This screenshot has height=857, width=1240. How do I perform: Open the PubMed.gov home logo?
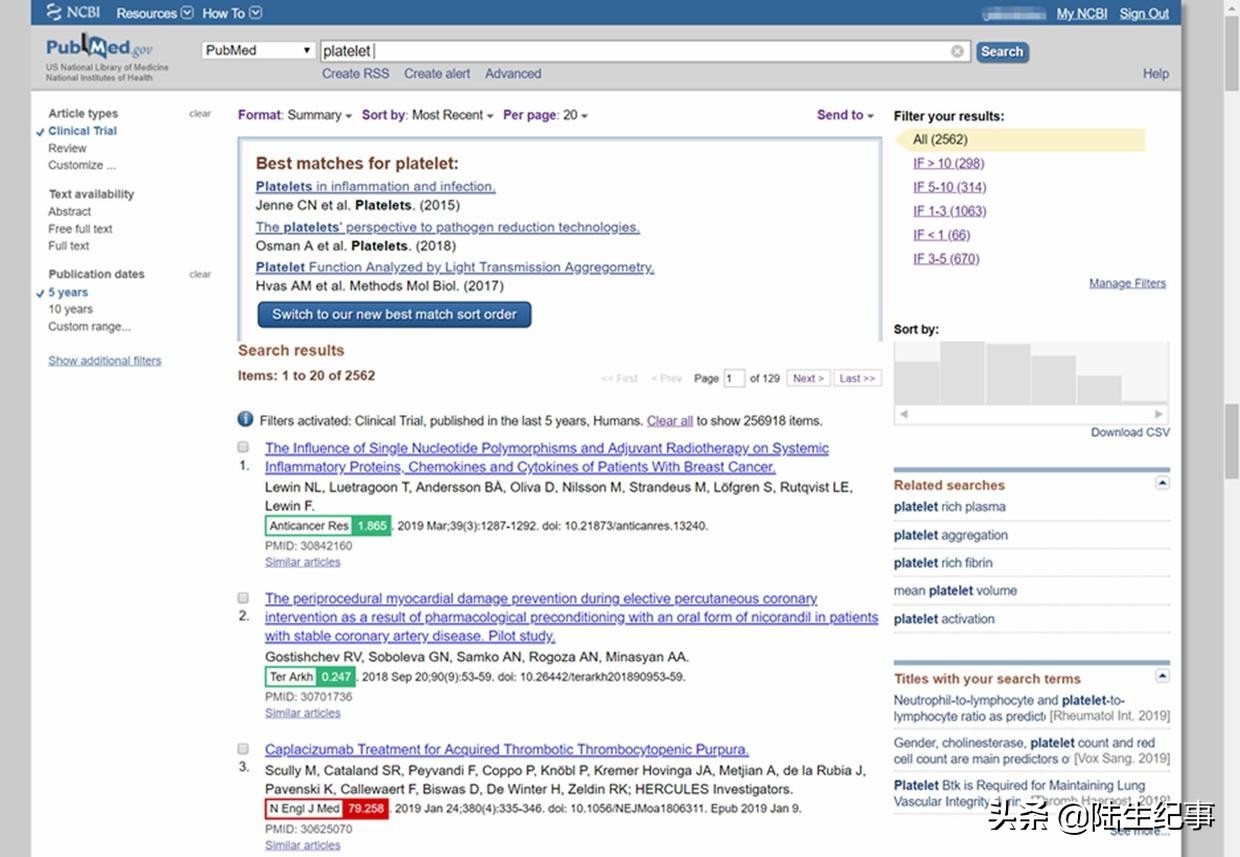[x=100, y=48]
